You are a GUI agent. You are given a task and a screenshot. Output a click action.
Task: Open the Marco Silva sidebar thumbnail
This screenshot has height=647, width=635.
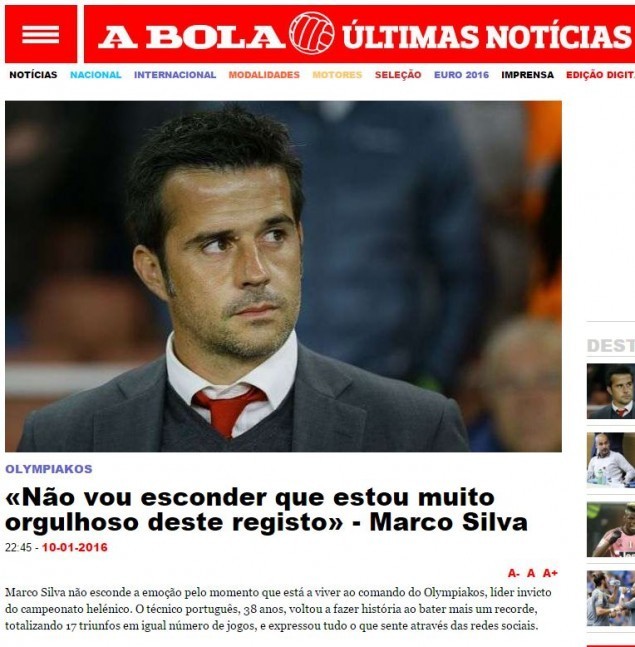pyautogui.click(x=611, y=391)
